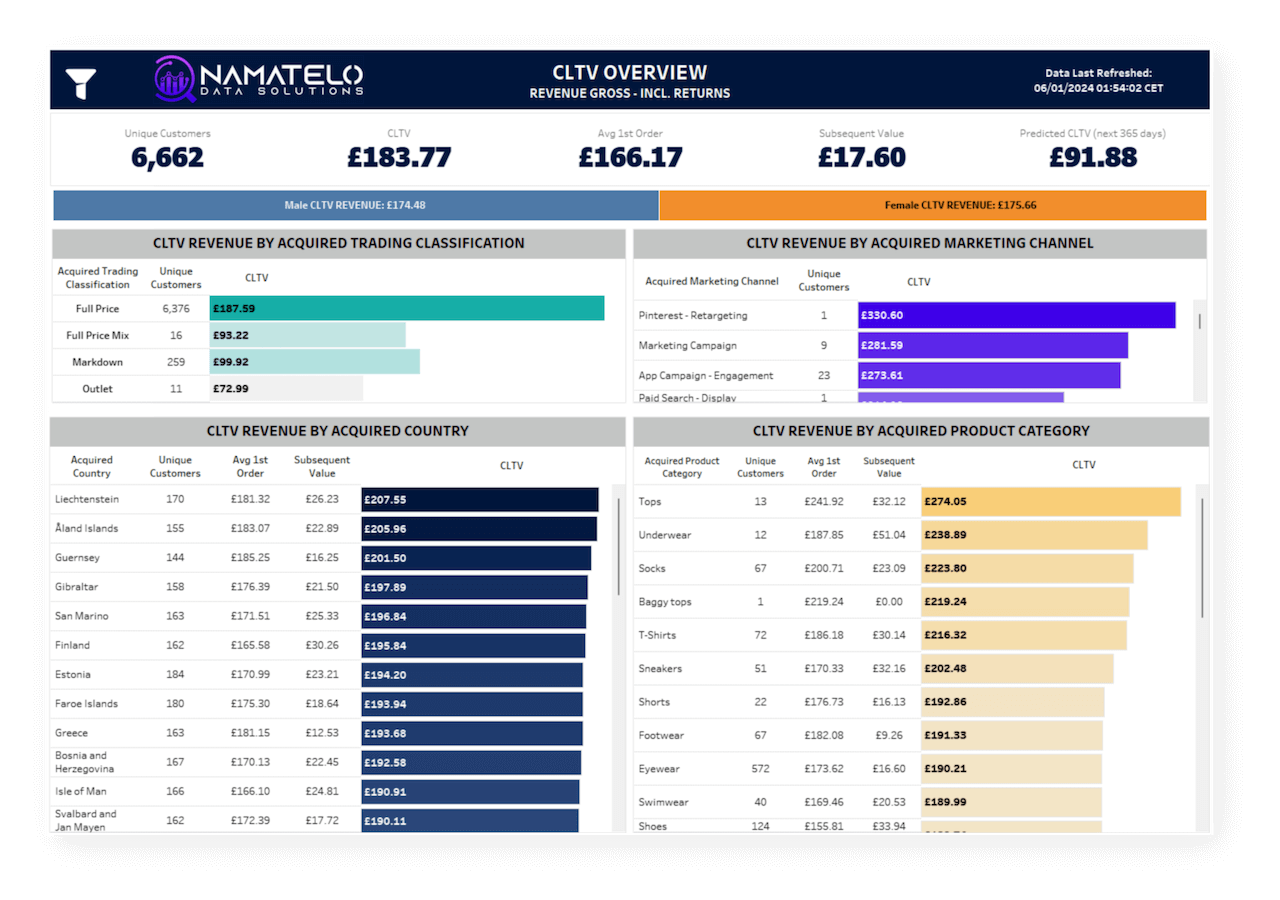Click the Markdown CLTV bar £99.92
The image size is (1280, 900).
(315, 362)
